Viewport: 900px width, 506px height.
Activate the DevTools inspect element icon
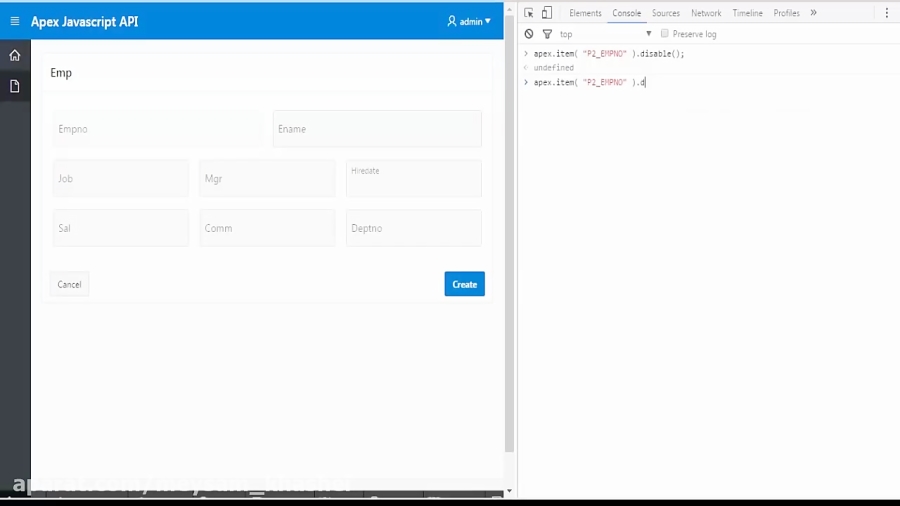[x=529, y=13]
